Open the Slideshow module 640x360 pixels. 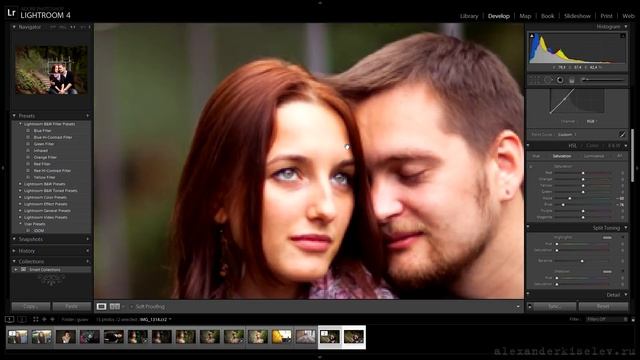(x=577, y=16)
